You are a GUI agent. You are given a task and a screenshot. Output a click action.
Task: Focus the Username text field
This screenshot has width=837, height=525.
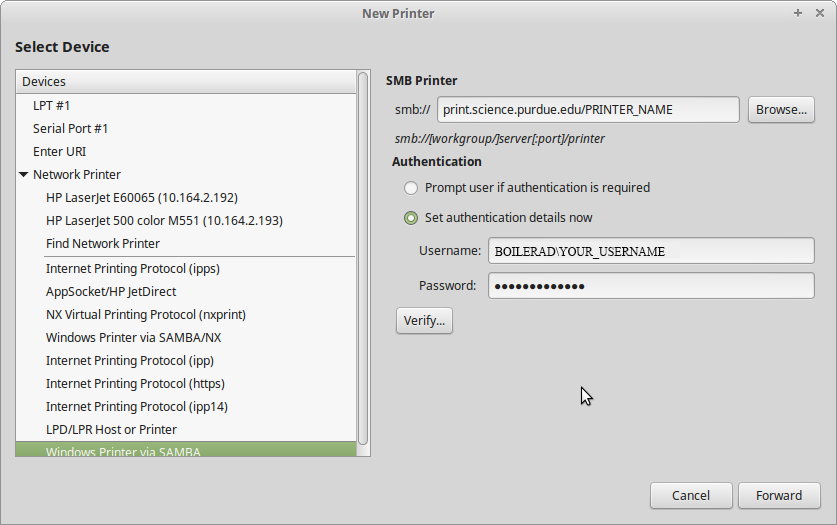click(650, 251)
